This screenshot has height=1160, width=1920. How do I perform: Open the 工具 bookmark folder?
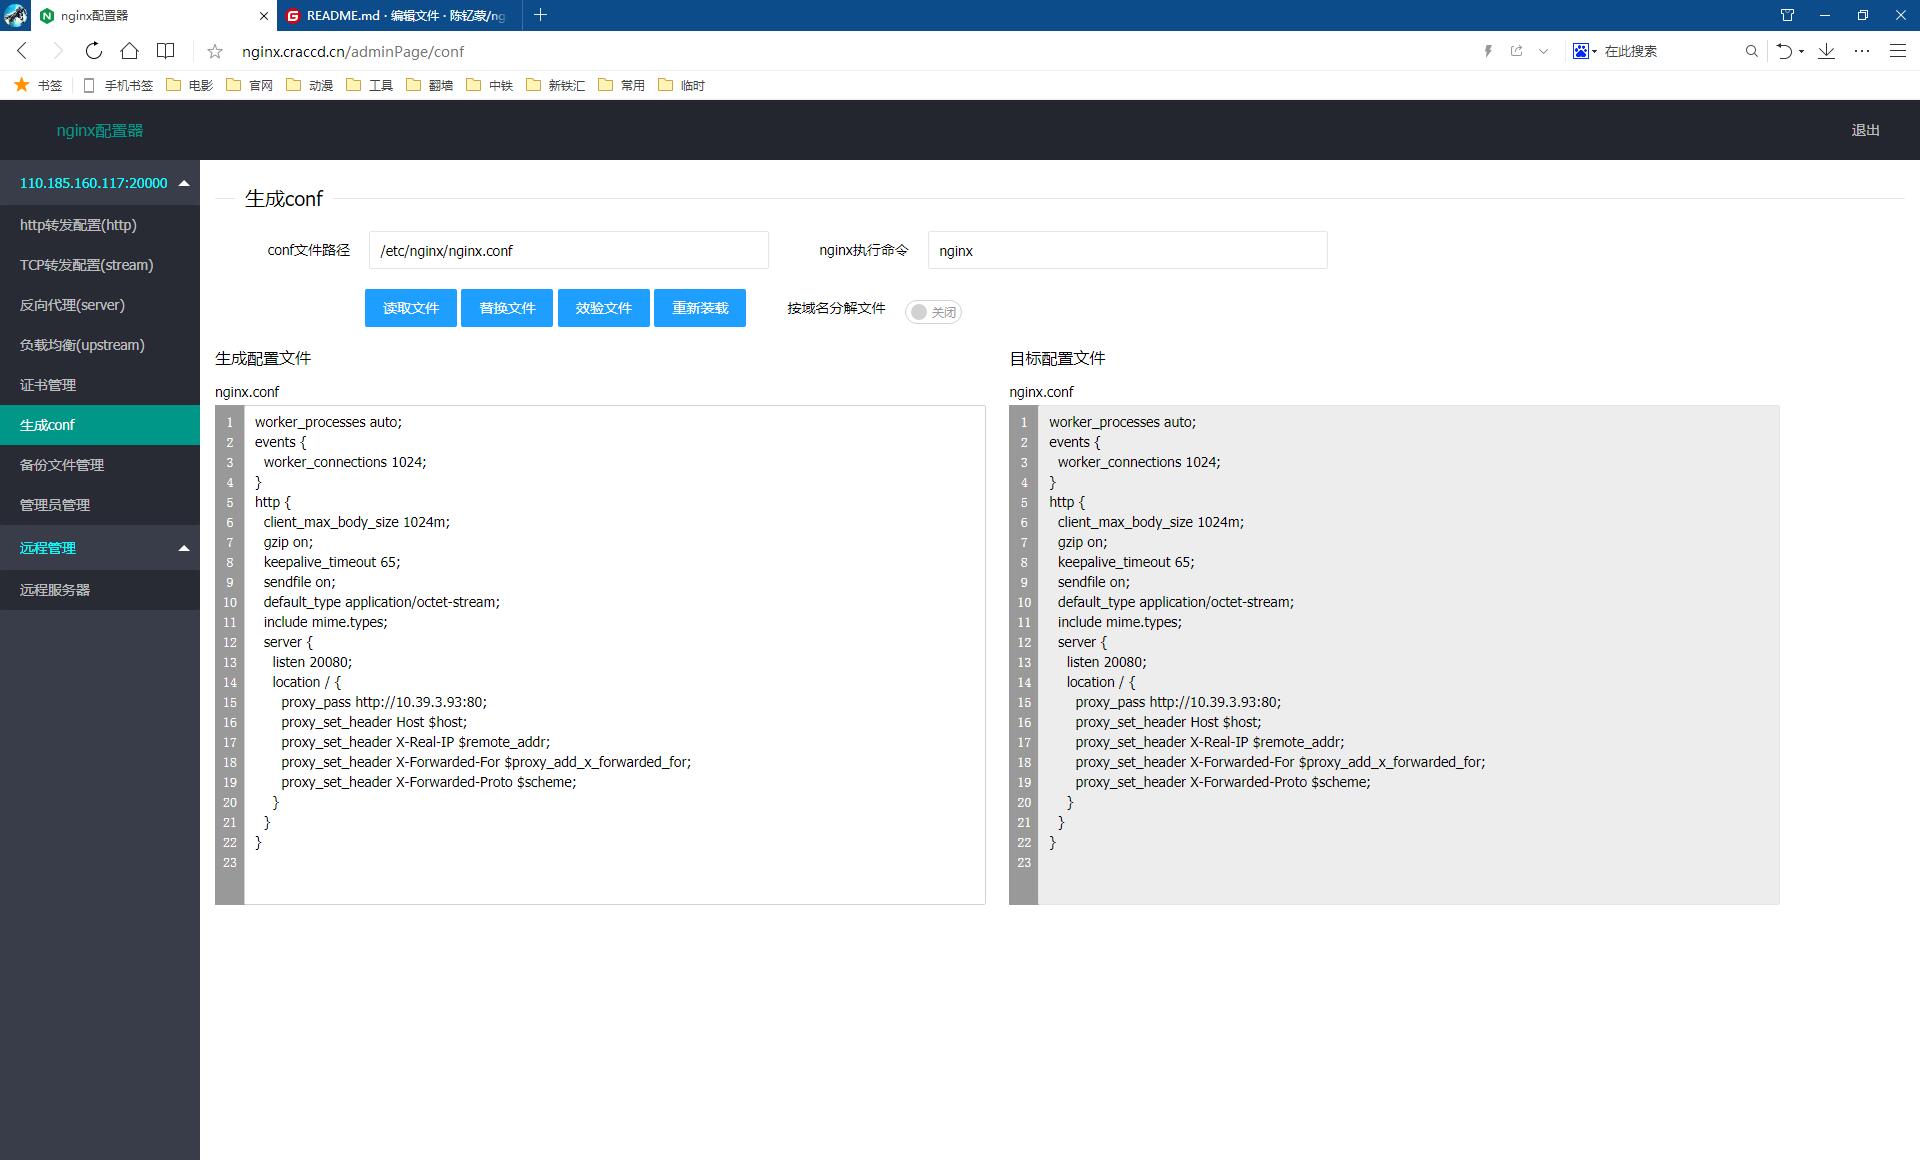[370, 85]
